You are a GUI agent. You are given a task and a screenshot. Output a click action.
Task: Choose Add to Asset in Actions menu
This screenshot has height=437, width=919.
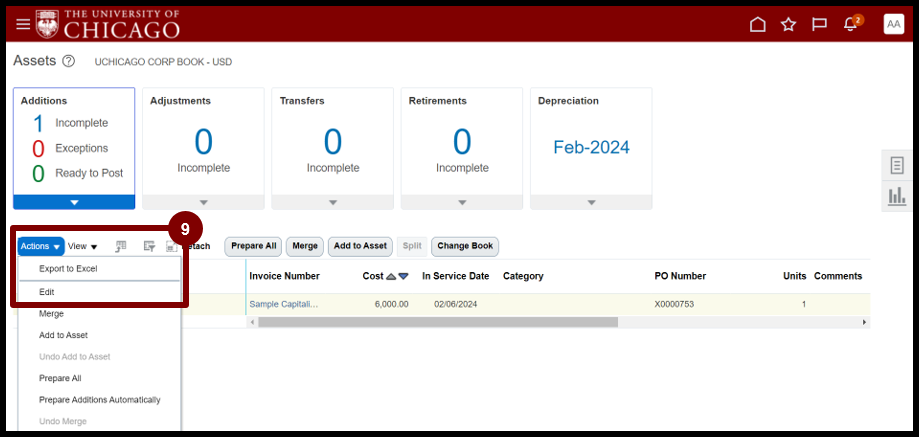click(63, 335)
